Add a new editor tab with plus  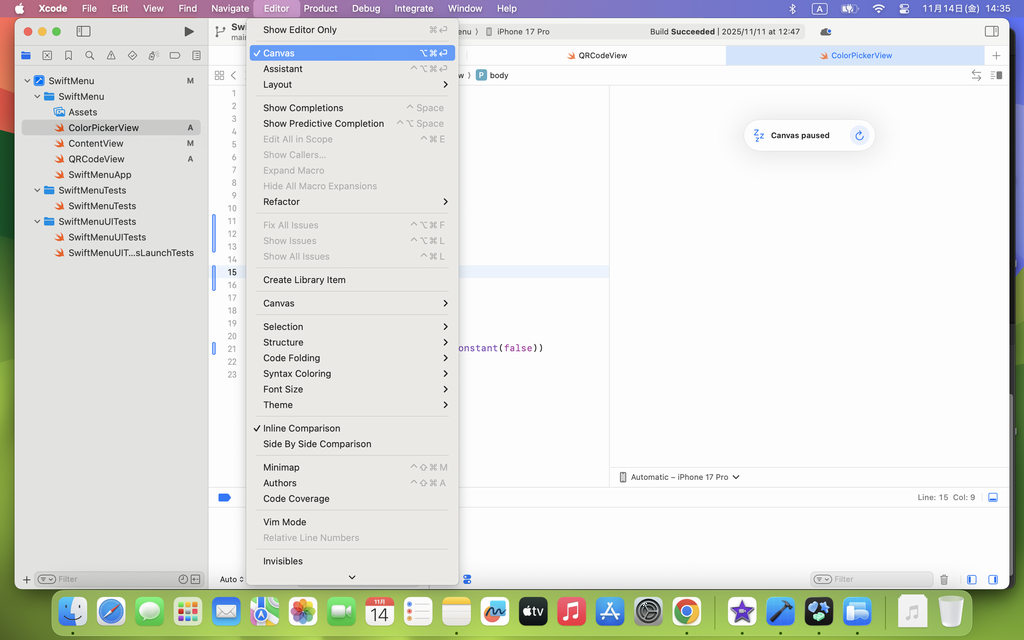996,56
